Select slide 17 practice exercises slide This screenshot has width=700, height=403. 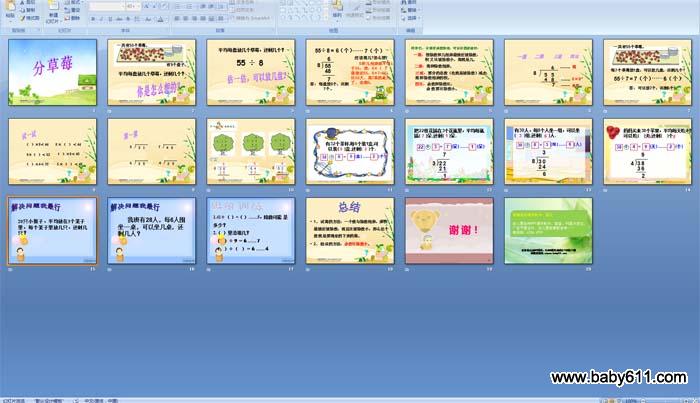tap(250, 231)
